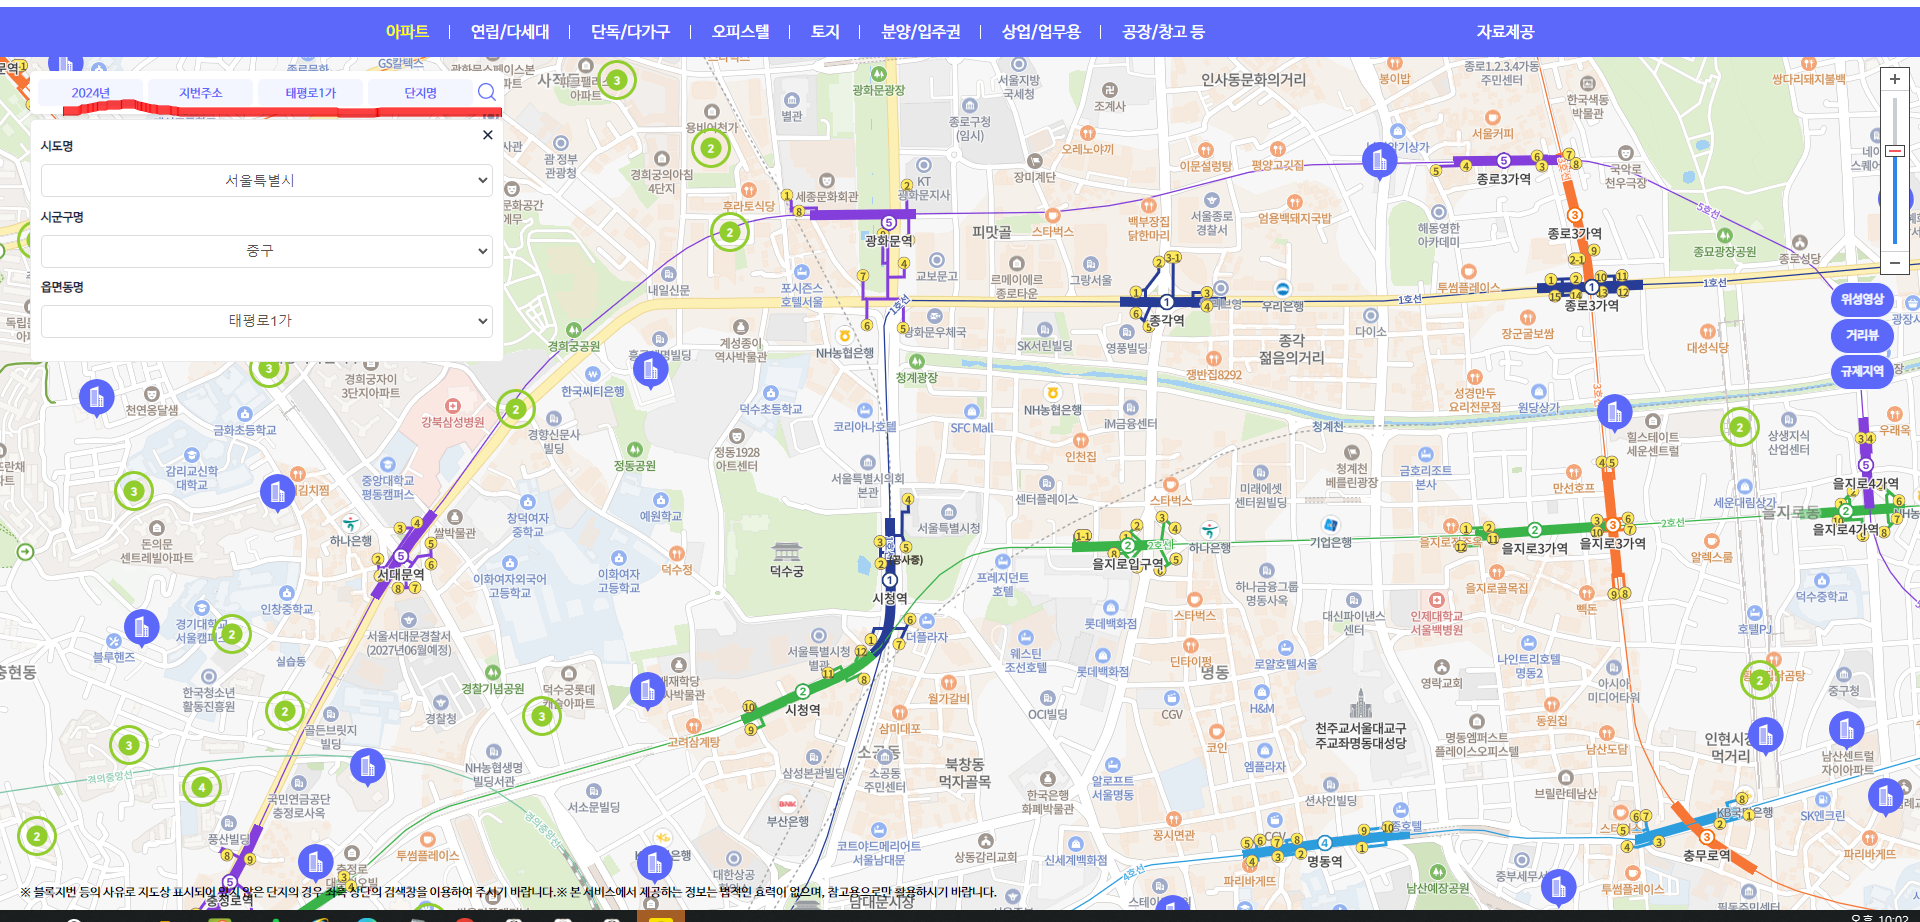This screenshot has width=1920, height=922.
Task: Click blue building pin on 흥국생명빌딩
Action: [x=650, y=371]
